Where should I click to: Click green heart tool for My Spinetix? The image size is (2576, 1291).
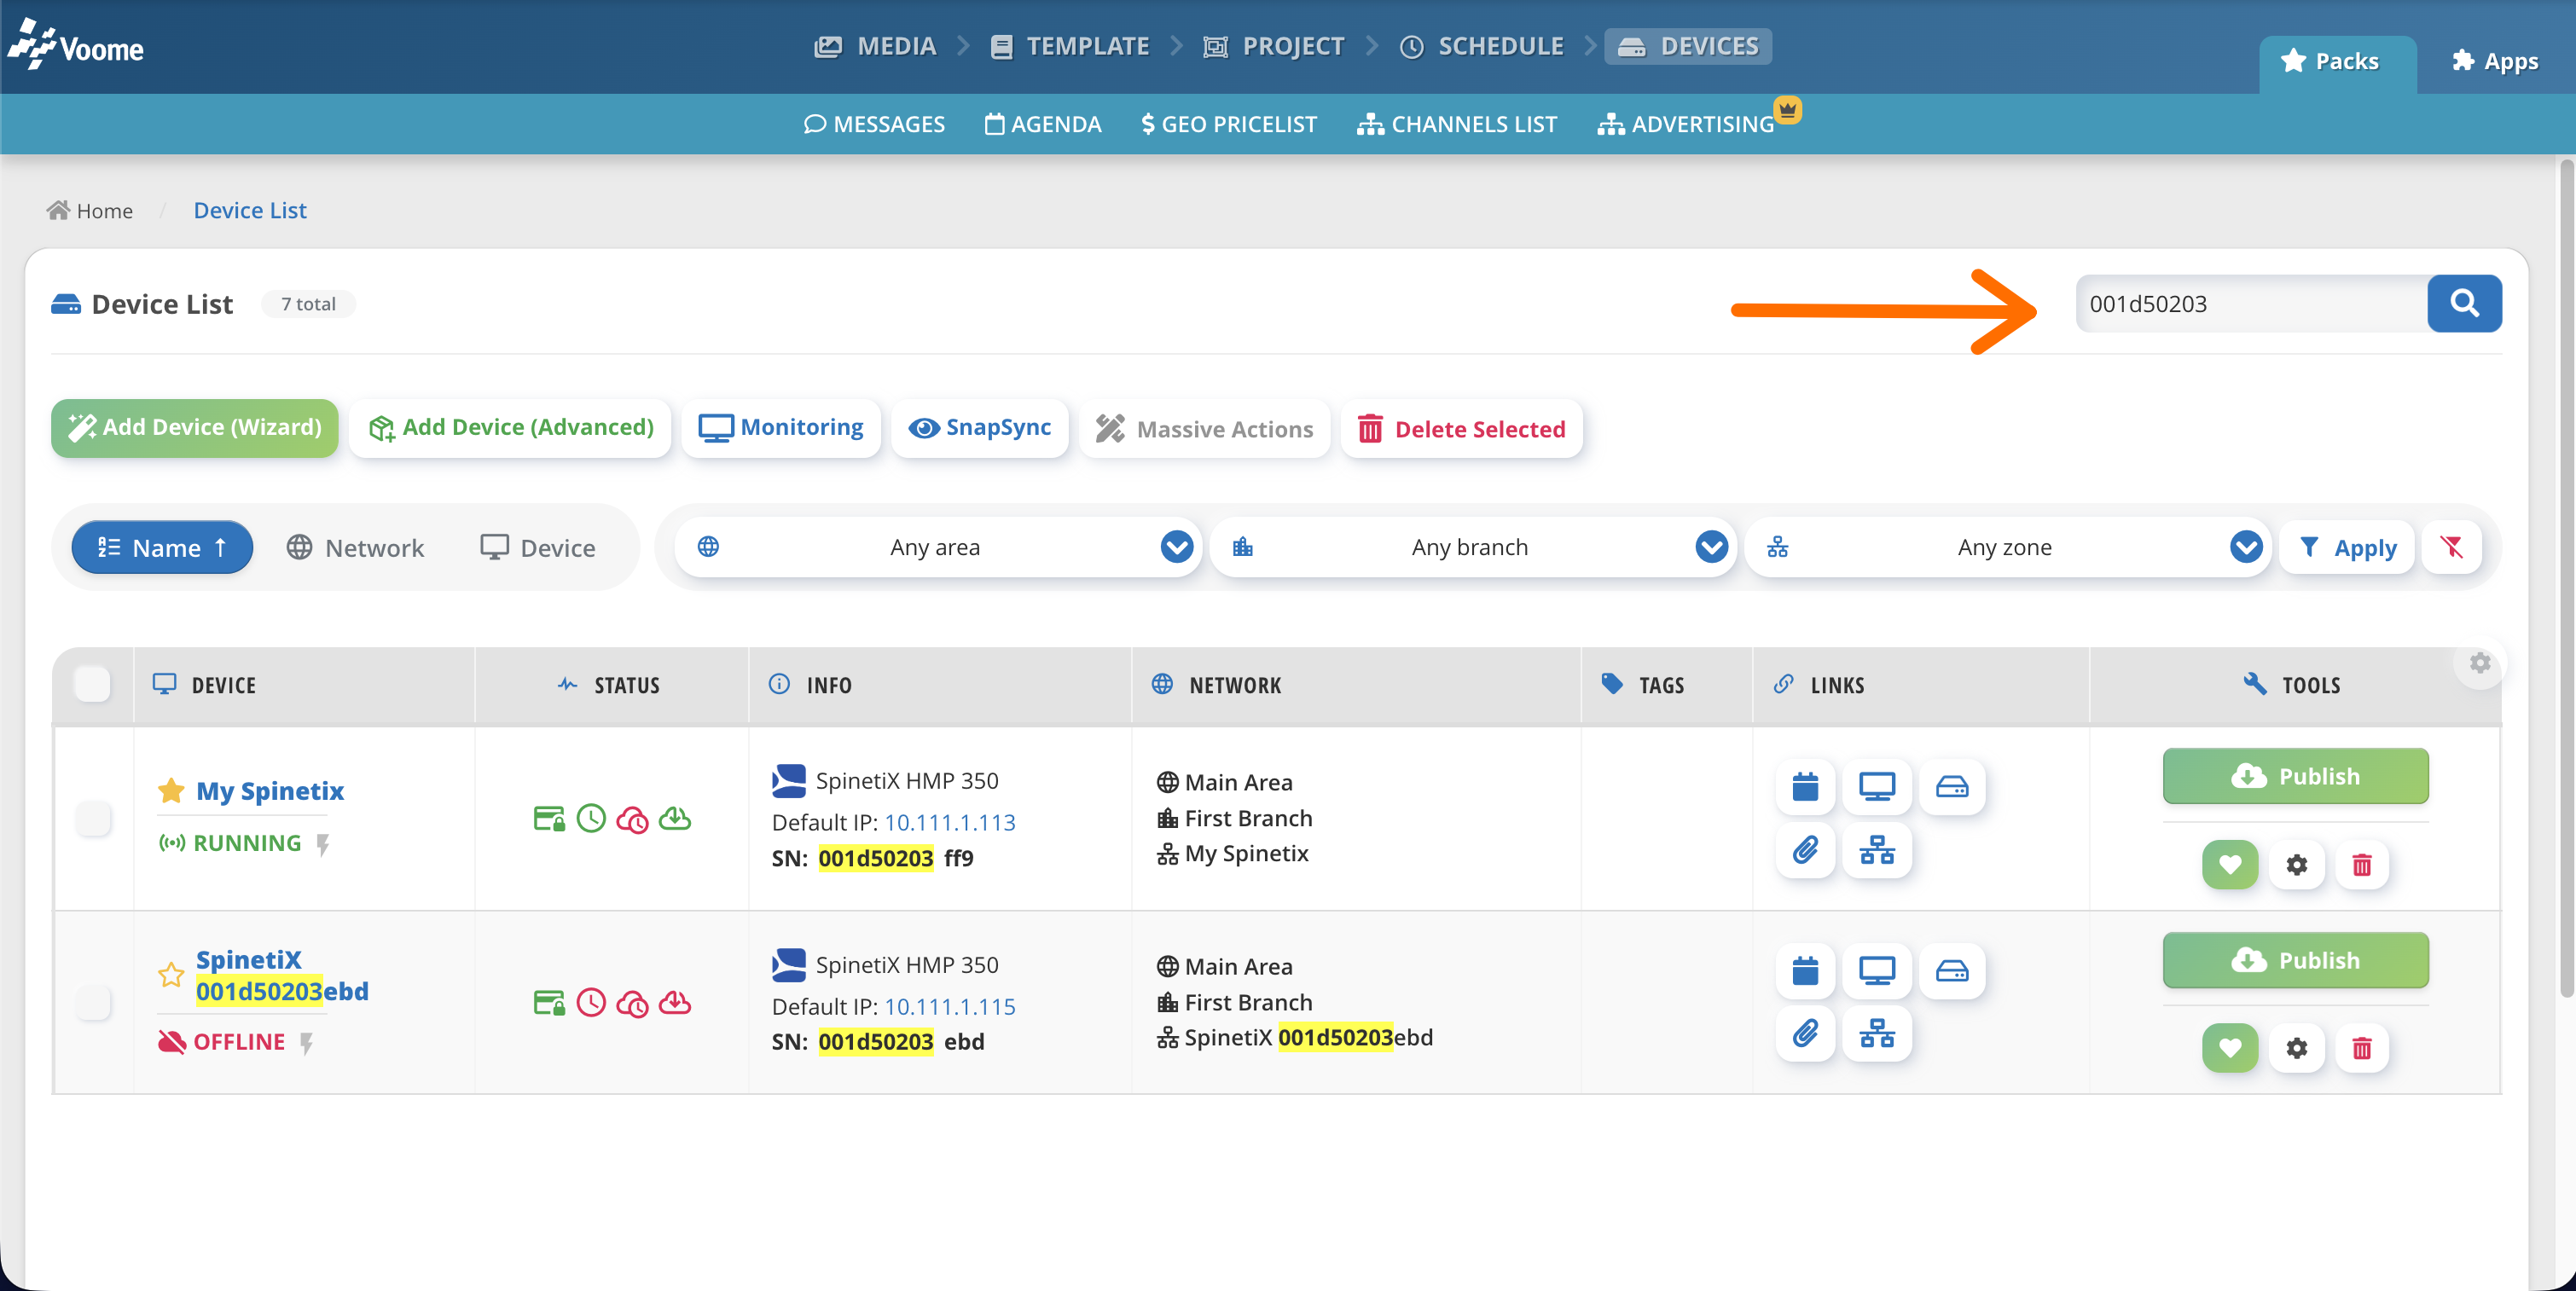tap(2230, 865)
